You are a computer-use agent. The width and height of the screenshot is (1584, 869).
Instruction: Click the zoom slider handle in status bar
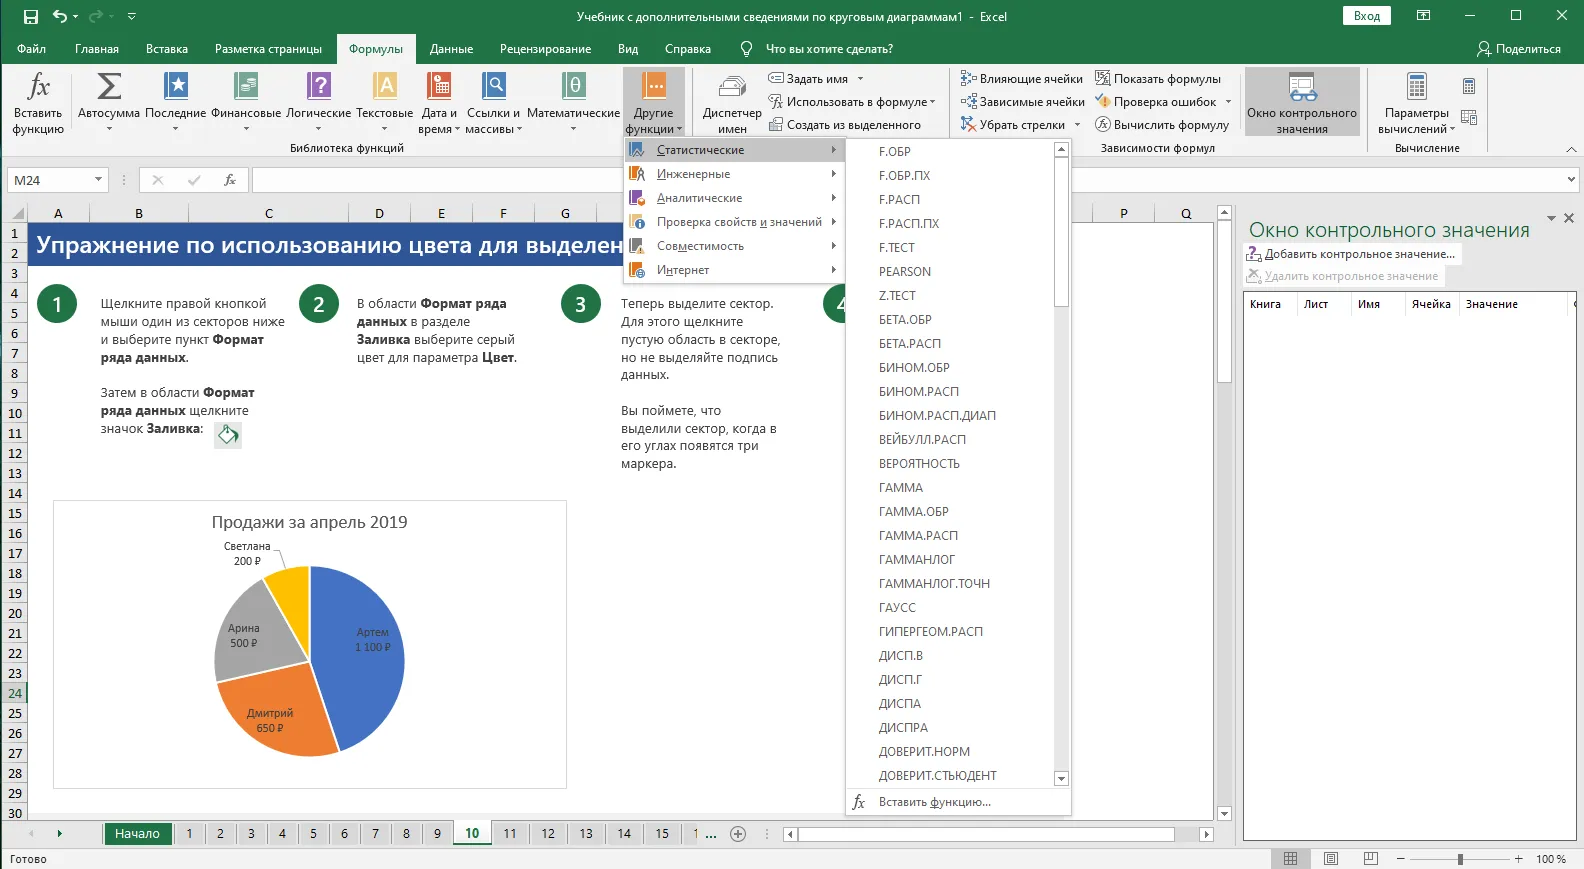[1460, 859]
